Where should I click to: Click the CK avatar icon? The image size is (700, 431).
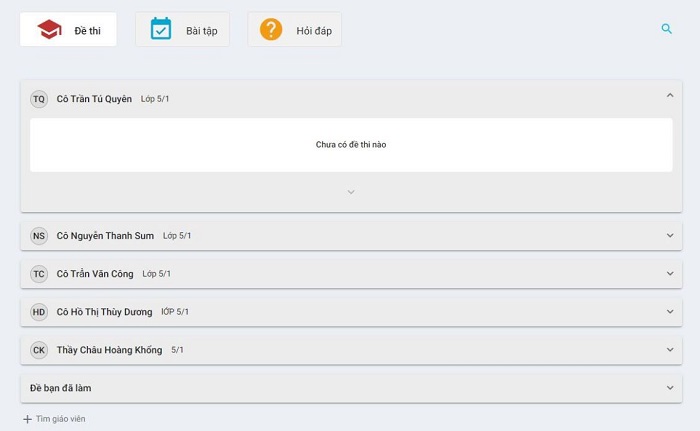click(39, 350)
